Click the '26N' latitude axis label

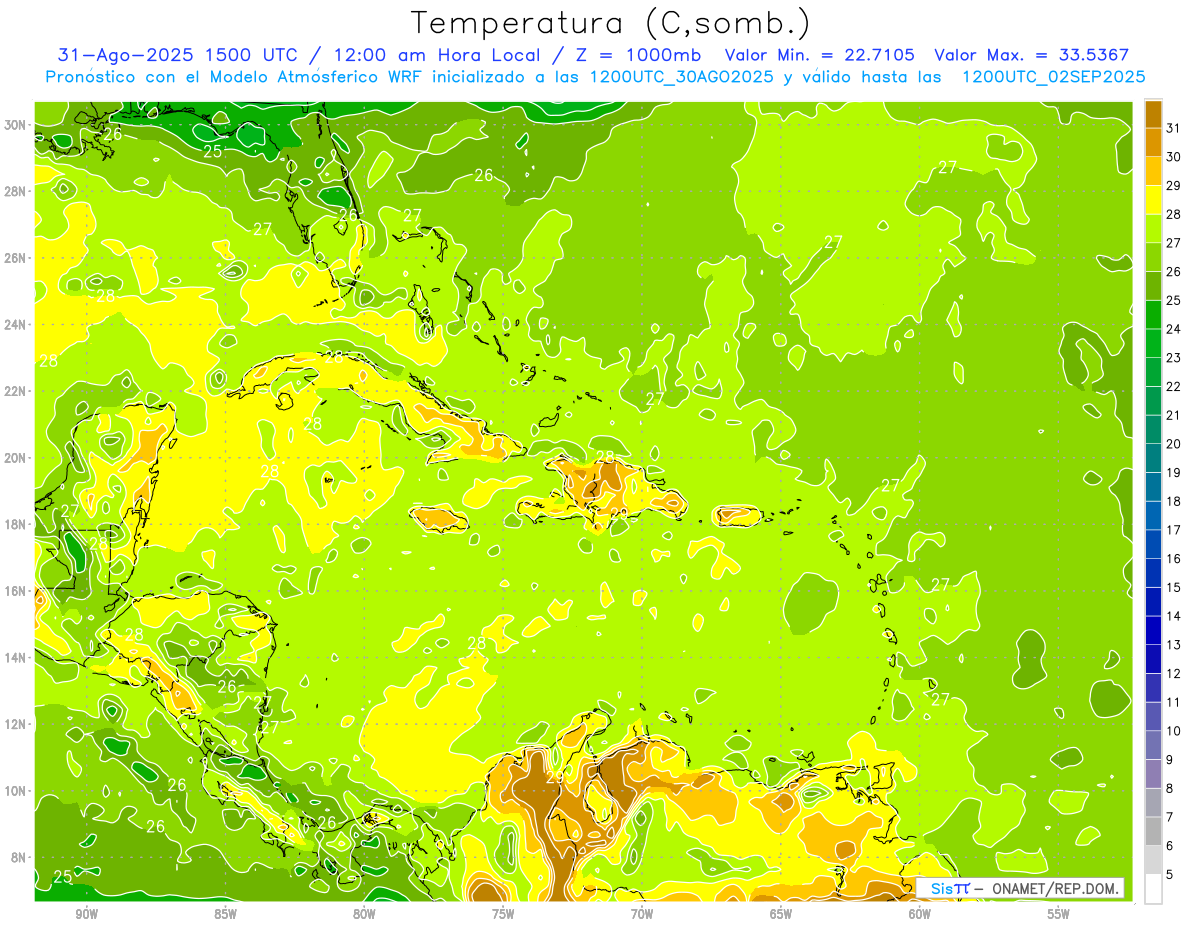15,258
